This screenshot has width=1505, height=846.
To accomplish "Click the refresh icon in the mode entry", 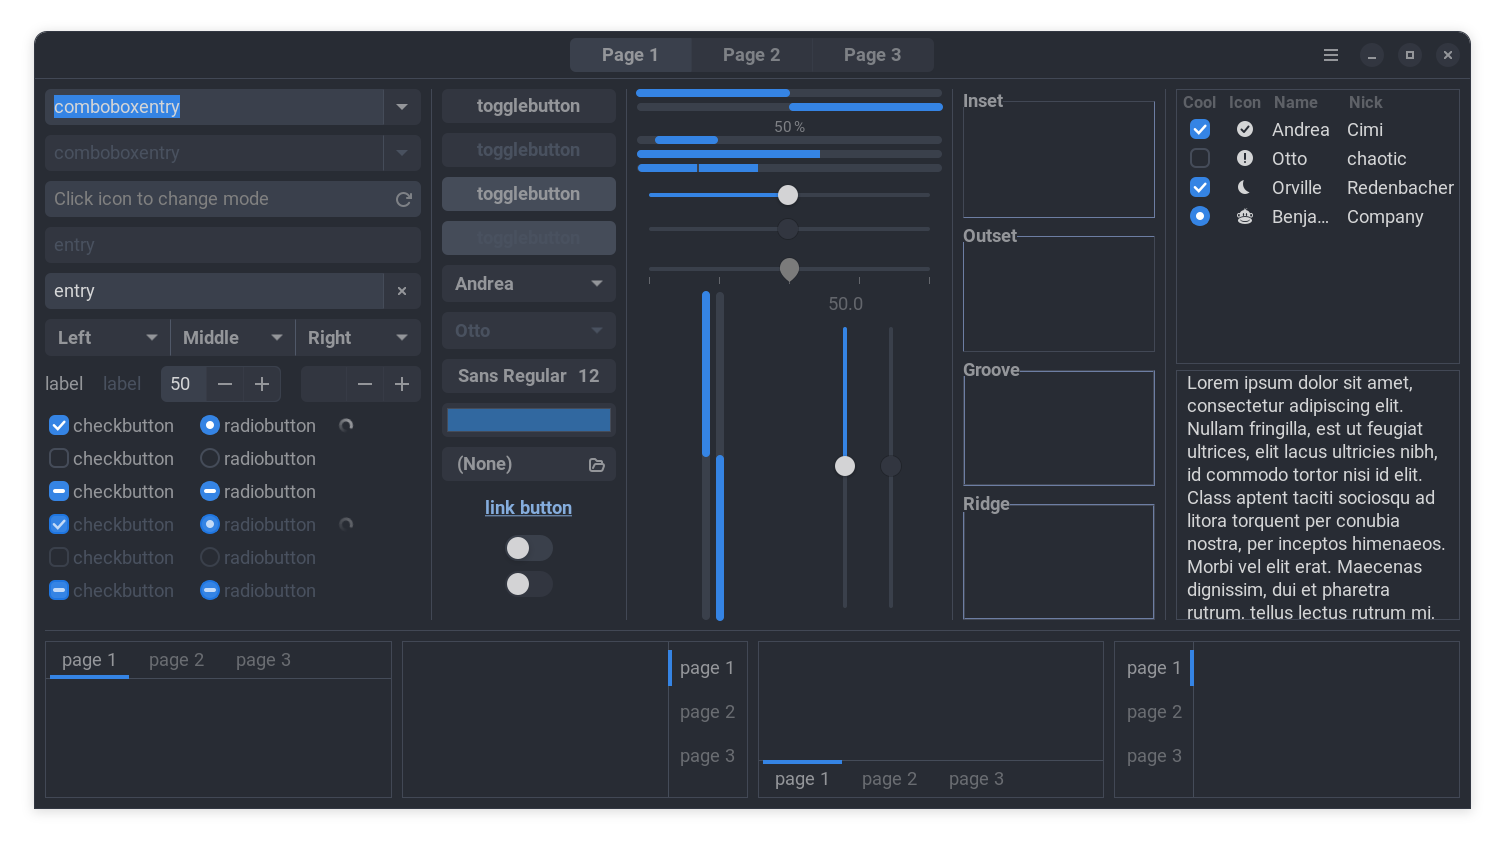I will pyautogui.click(x=403, y=199).
